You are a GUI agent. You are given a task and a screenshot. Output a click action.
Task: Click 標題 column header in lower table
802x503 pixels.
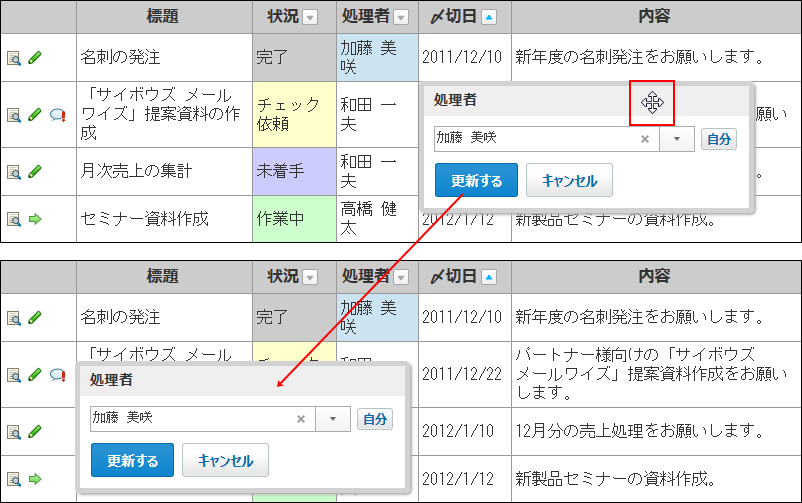(164, 277)
